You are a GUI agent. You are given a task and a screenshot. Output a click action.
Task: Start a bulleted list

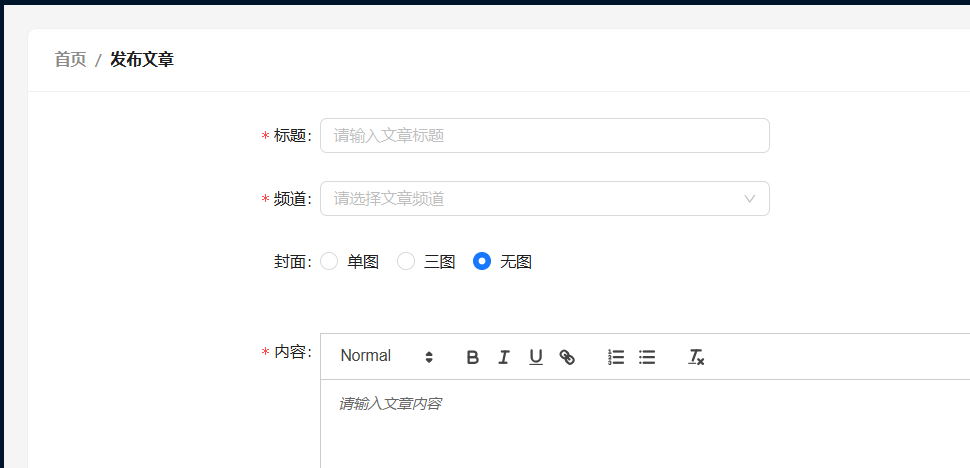(x=647, y=357)
